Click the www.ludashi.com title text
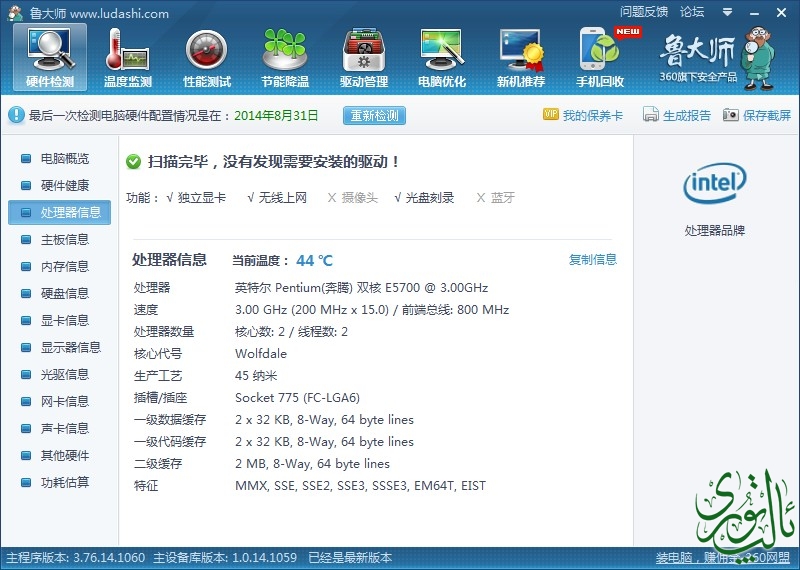Viewport: 800px width, 570px height. (x=119, y=14)
